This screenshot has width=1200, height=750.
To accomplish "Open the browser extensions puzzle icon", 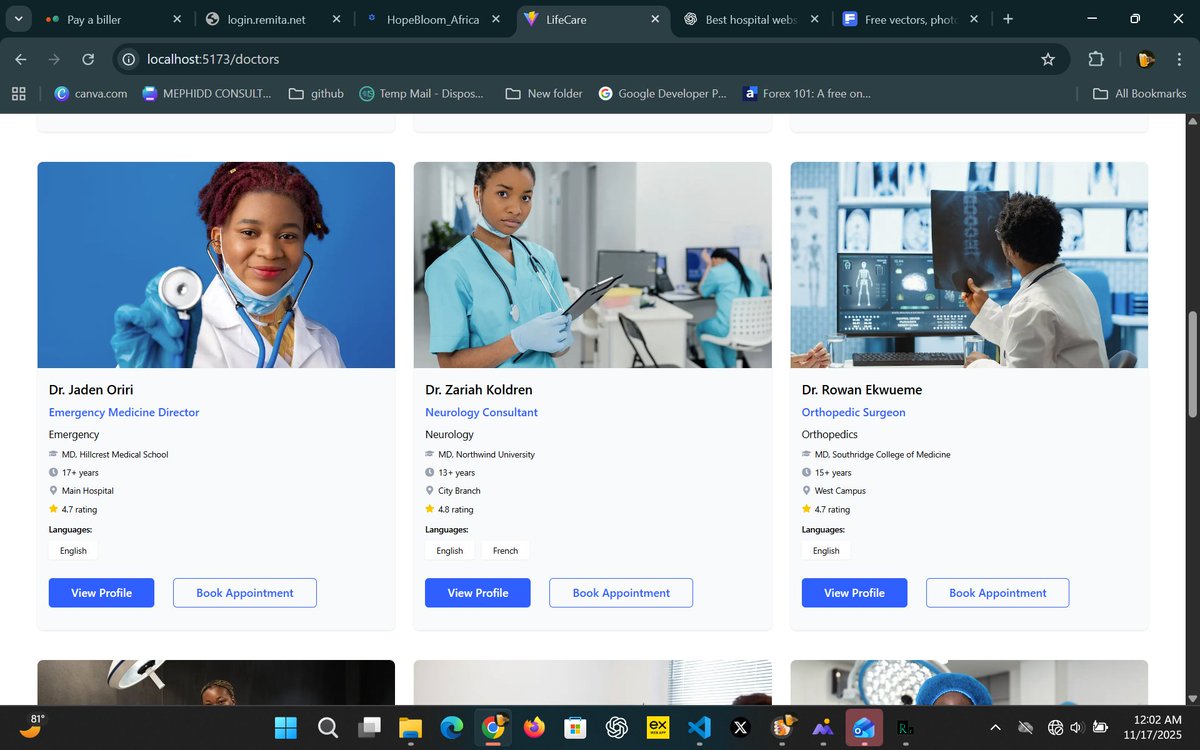I will 1096,60.
